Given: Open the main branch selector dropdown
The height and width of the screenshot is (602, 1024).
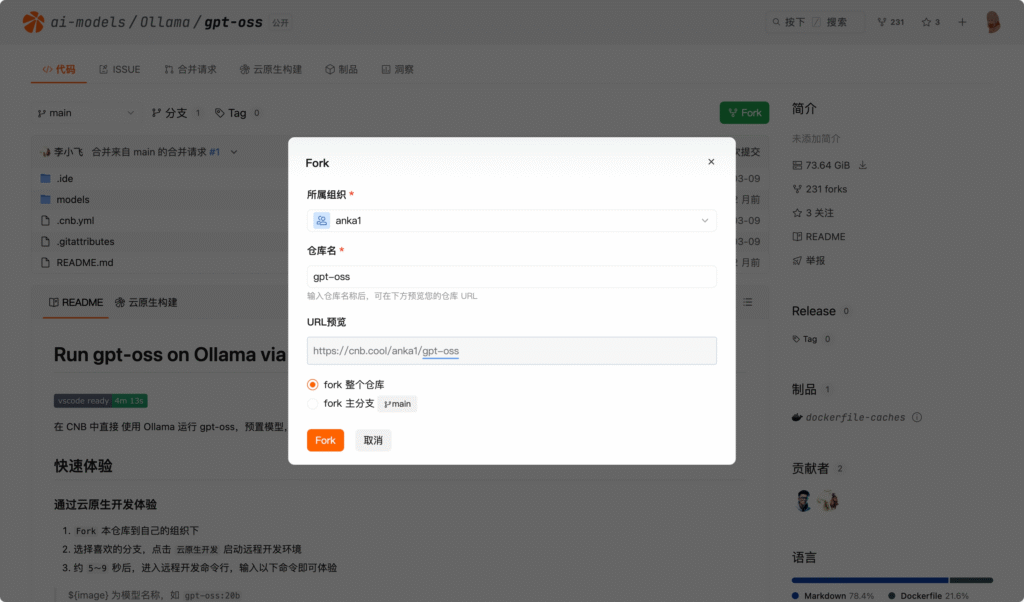Looking at the screenshot, I should tap(85, 113).
